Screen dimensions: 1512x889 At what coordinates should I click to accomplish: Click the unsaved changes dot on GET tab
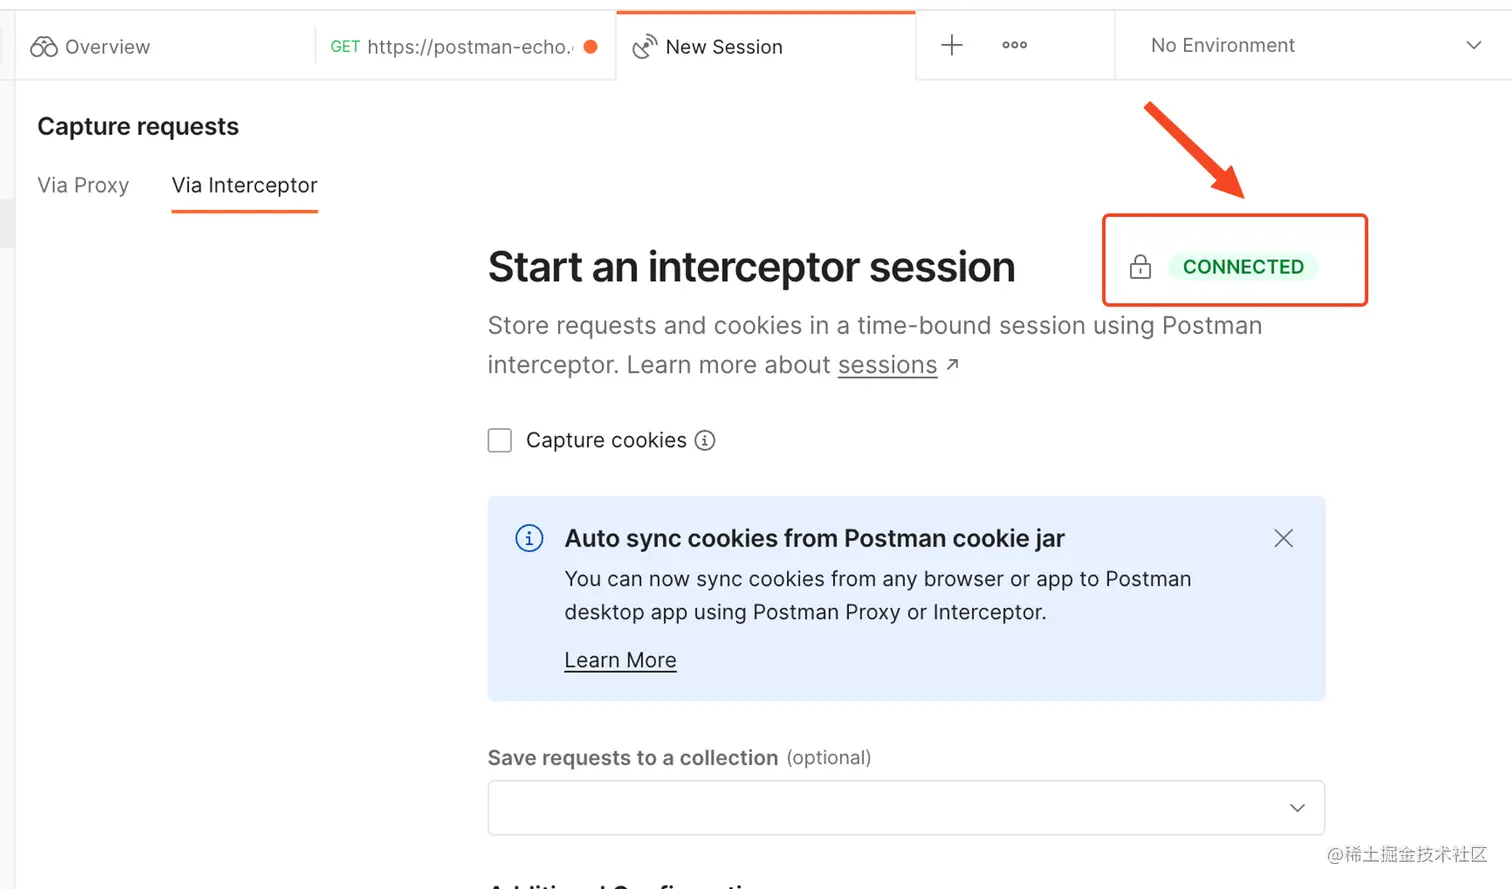click(x=590, y=46)
